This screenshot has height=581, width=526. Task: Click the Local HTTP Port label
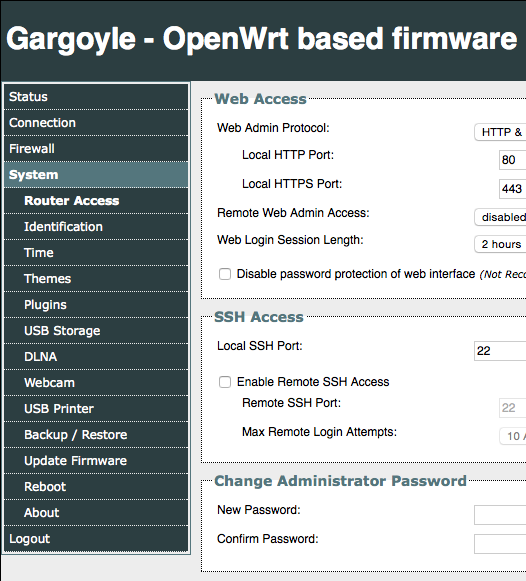pos(288,155)
